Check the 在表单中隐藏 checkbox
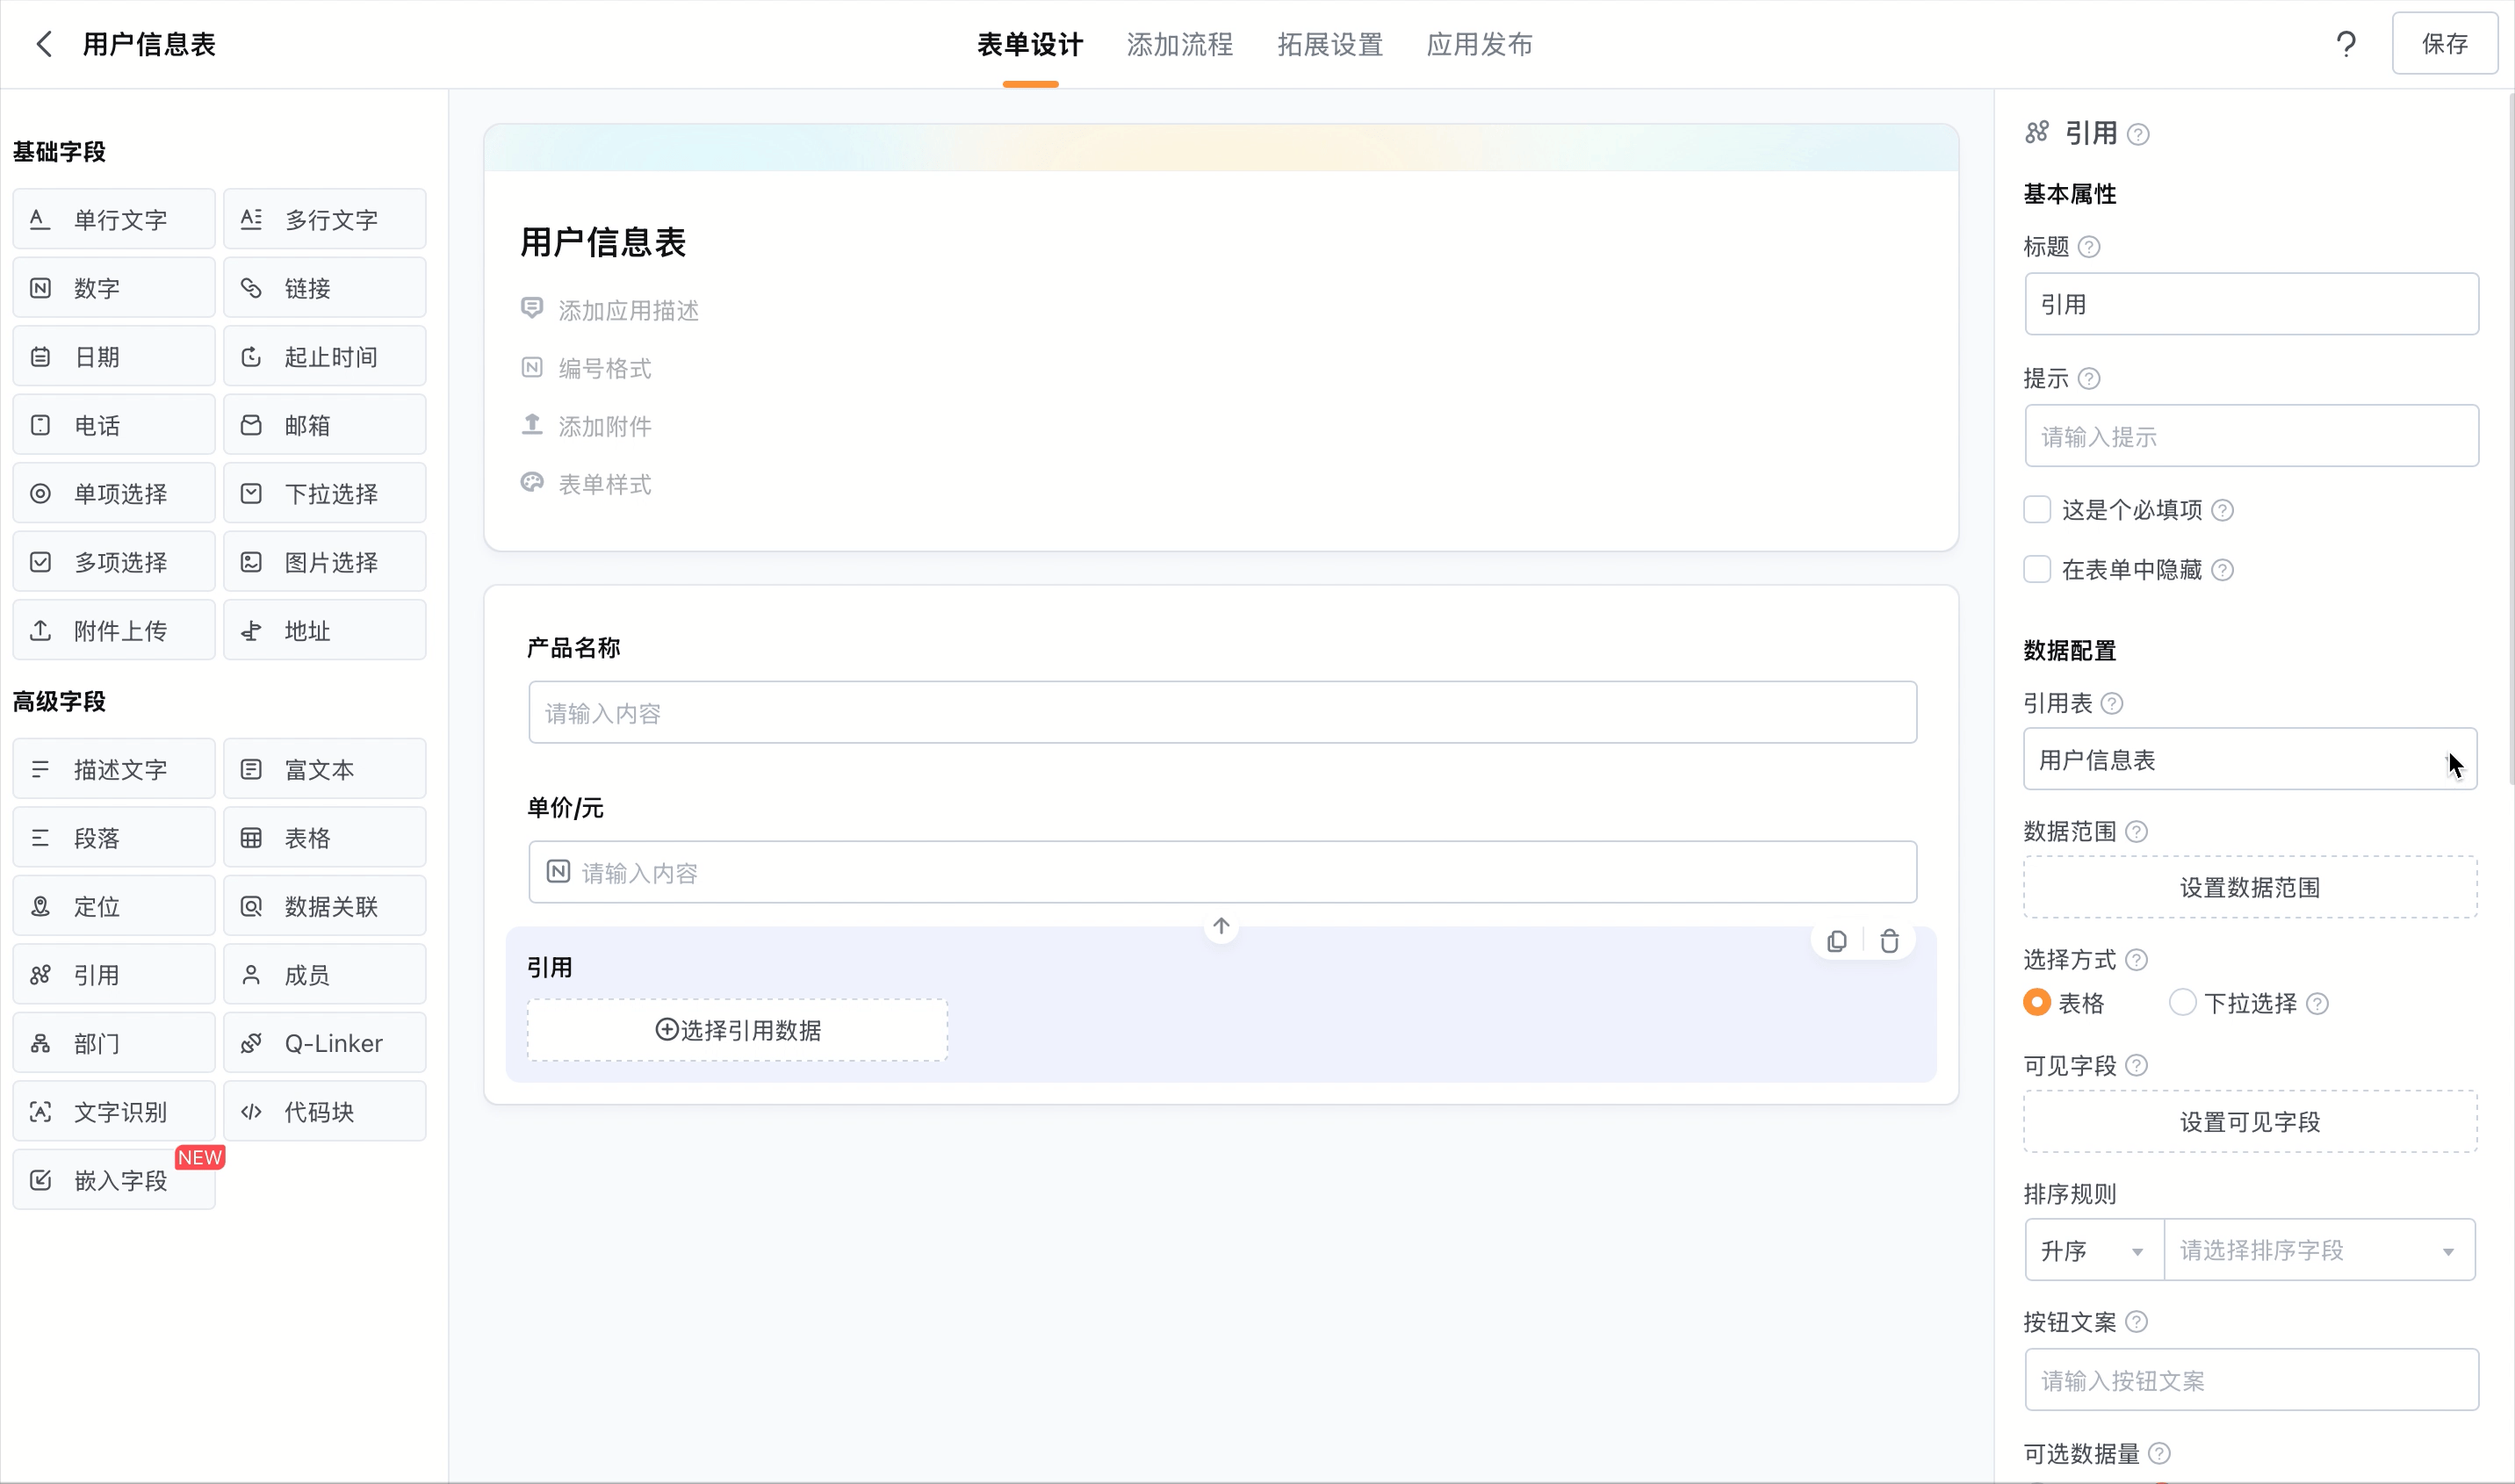 tap(2037, 569)
